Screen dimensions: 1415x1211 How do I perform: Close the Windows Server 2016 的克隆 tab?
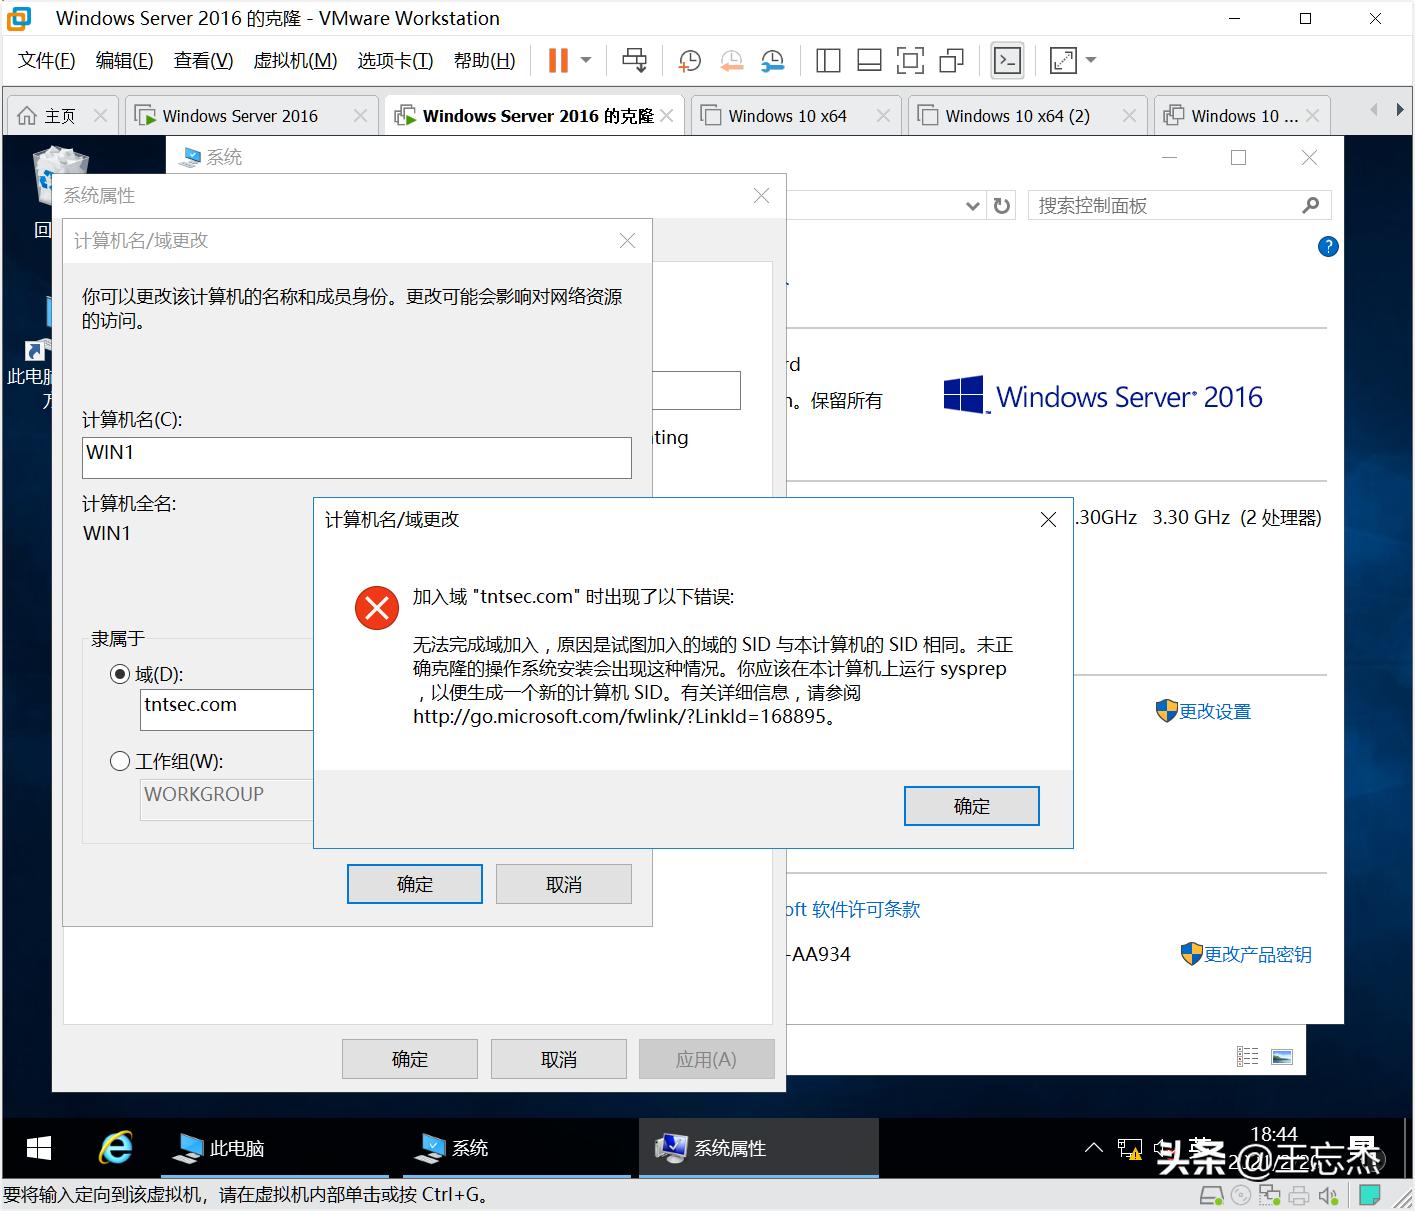point(667,116)
